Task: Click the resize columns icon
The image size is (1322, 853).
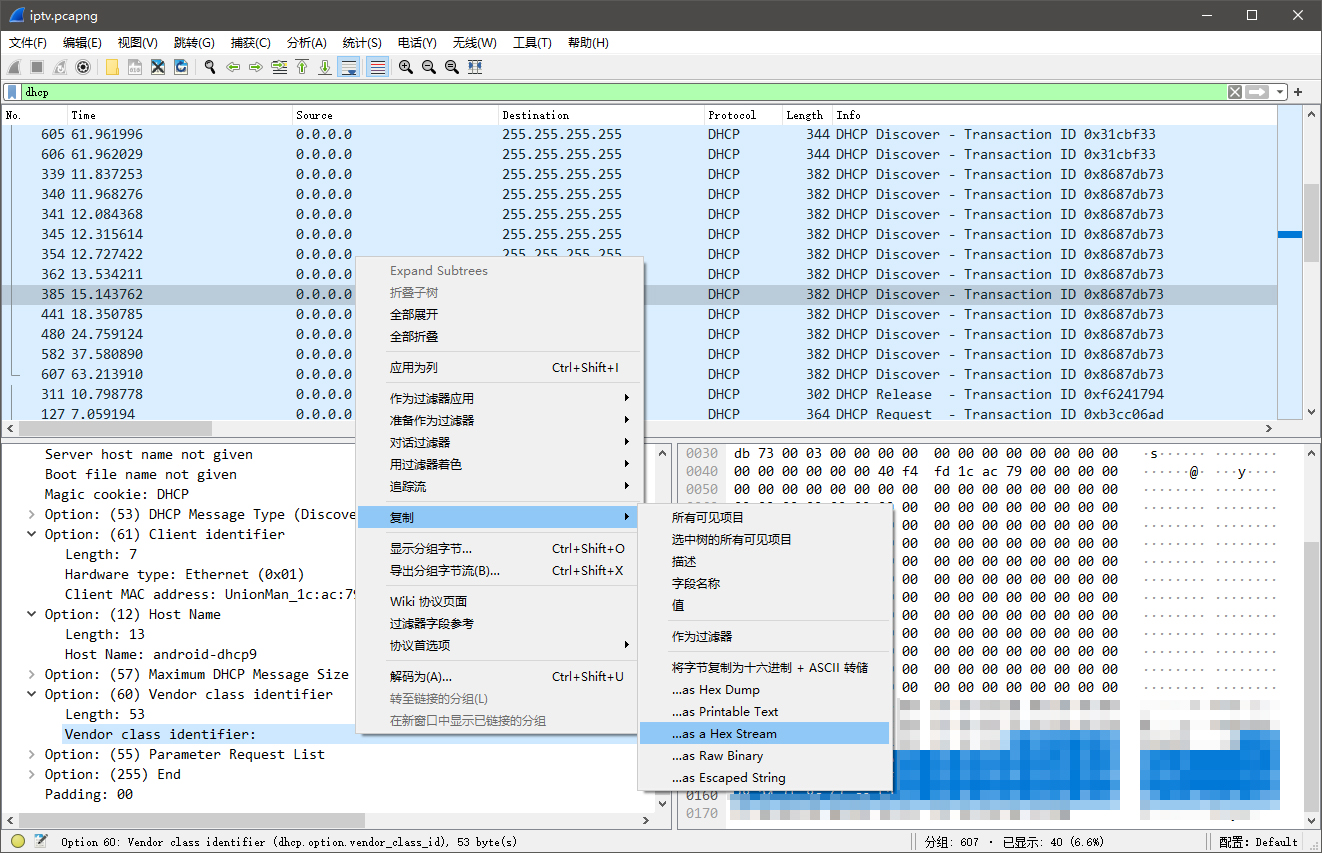Action: pos(475,67)
